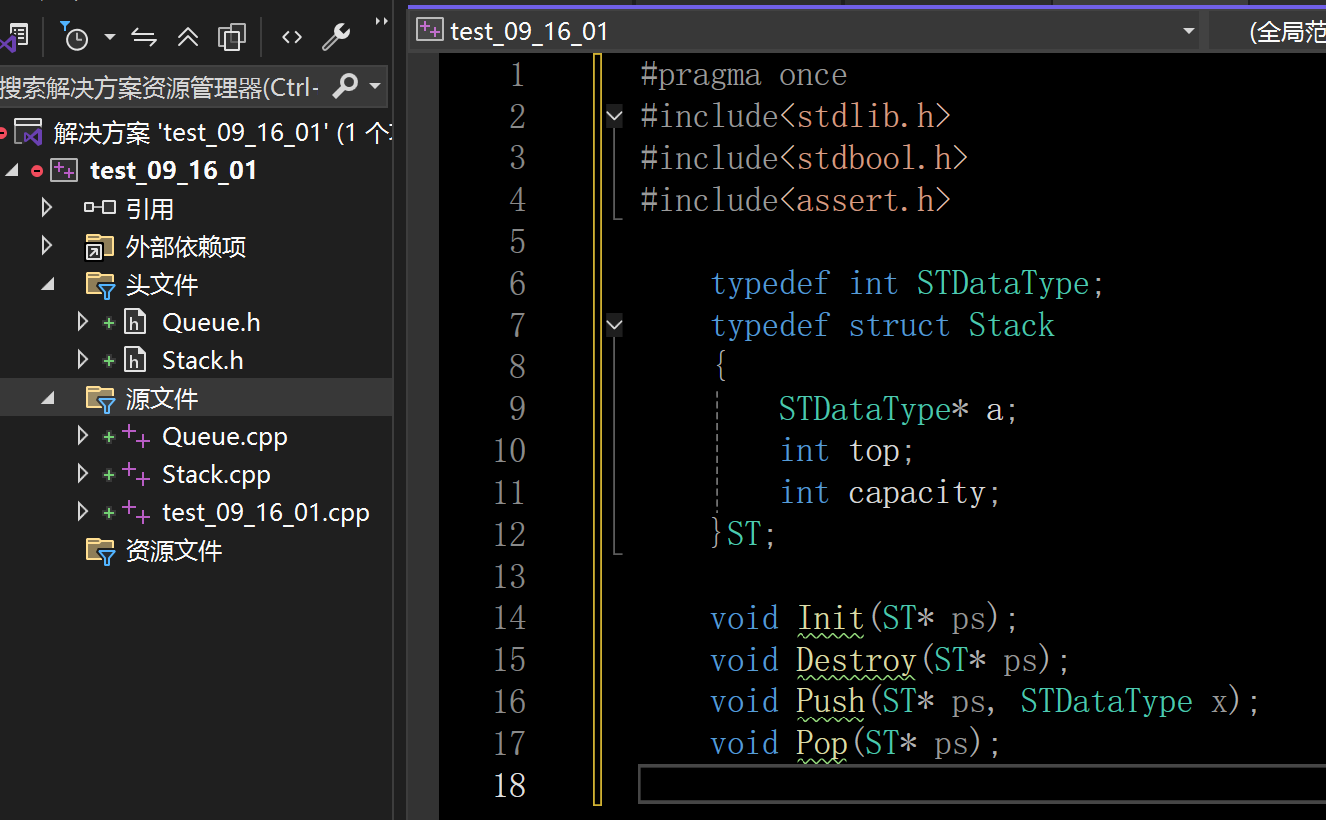The image size is (1326, 820).
Task: Show more toolbar options overflow arrows
Action: pos(381,21)
